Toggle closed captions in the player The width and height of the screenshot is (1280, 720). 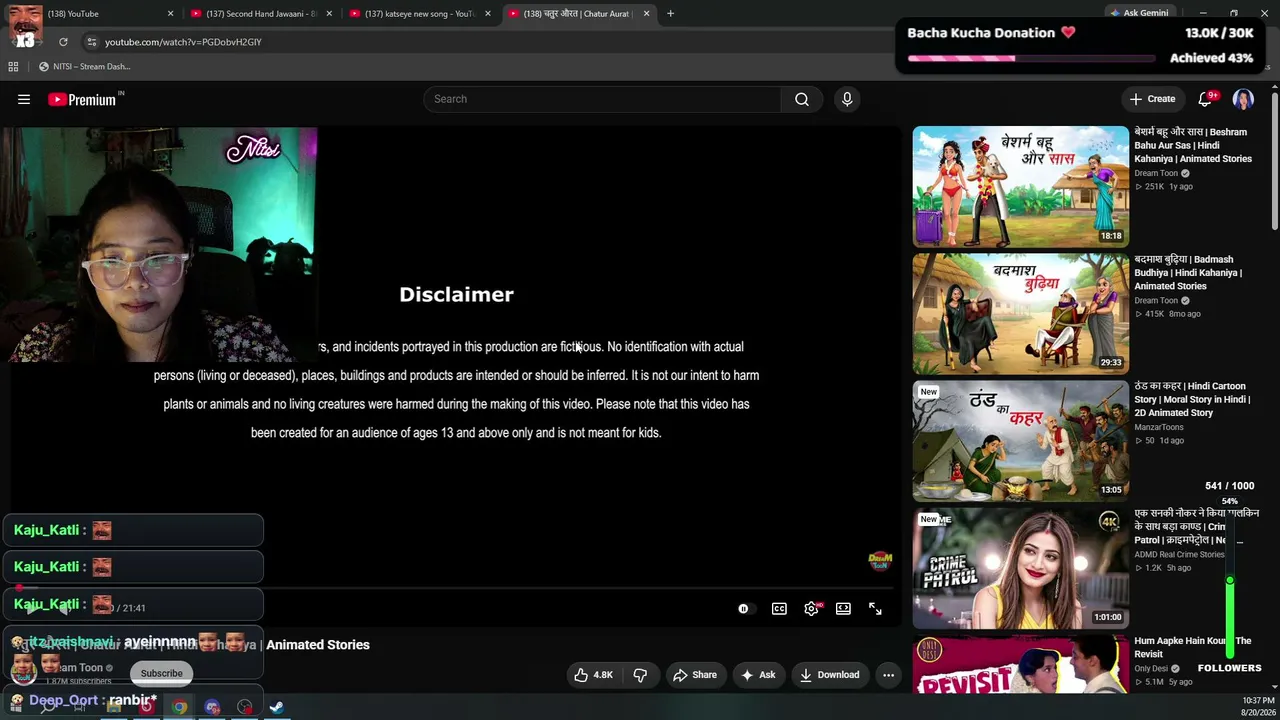coord(779,608)
